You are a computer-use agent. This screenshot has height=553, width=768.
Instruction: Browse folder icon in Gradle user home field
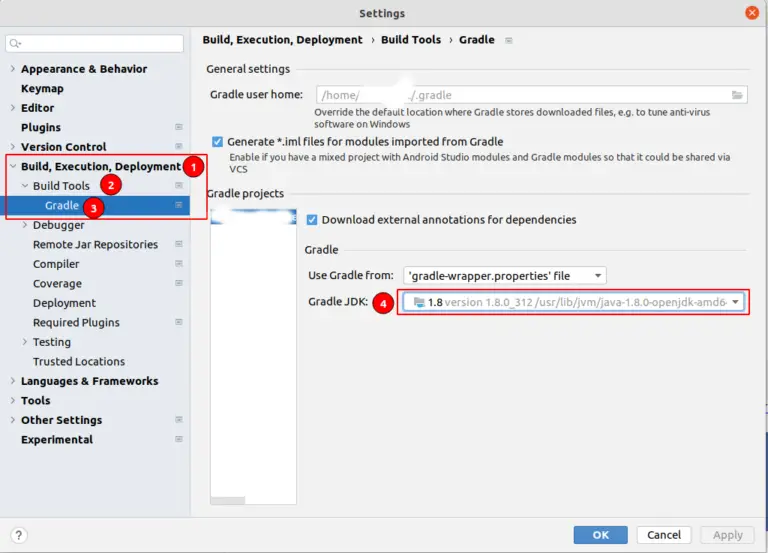click(737, 95)
